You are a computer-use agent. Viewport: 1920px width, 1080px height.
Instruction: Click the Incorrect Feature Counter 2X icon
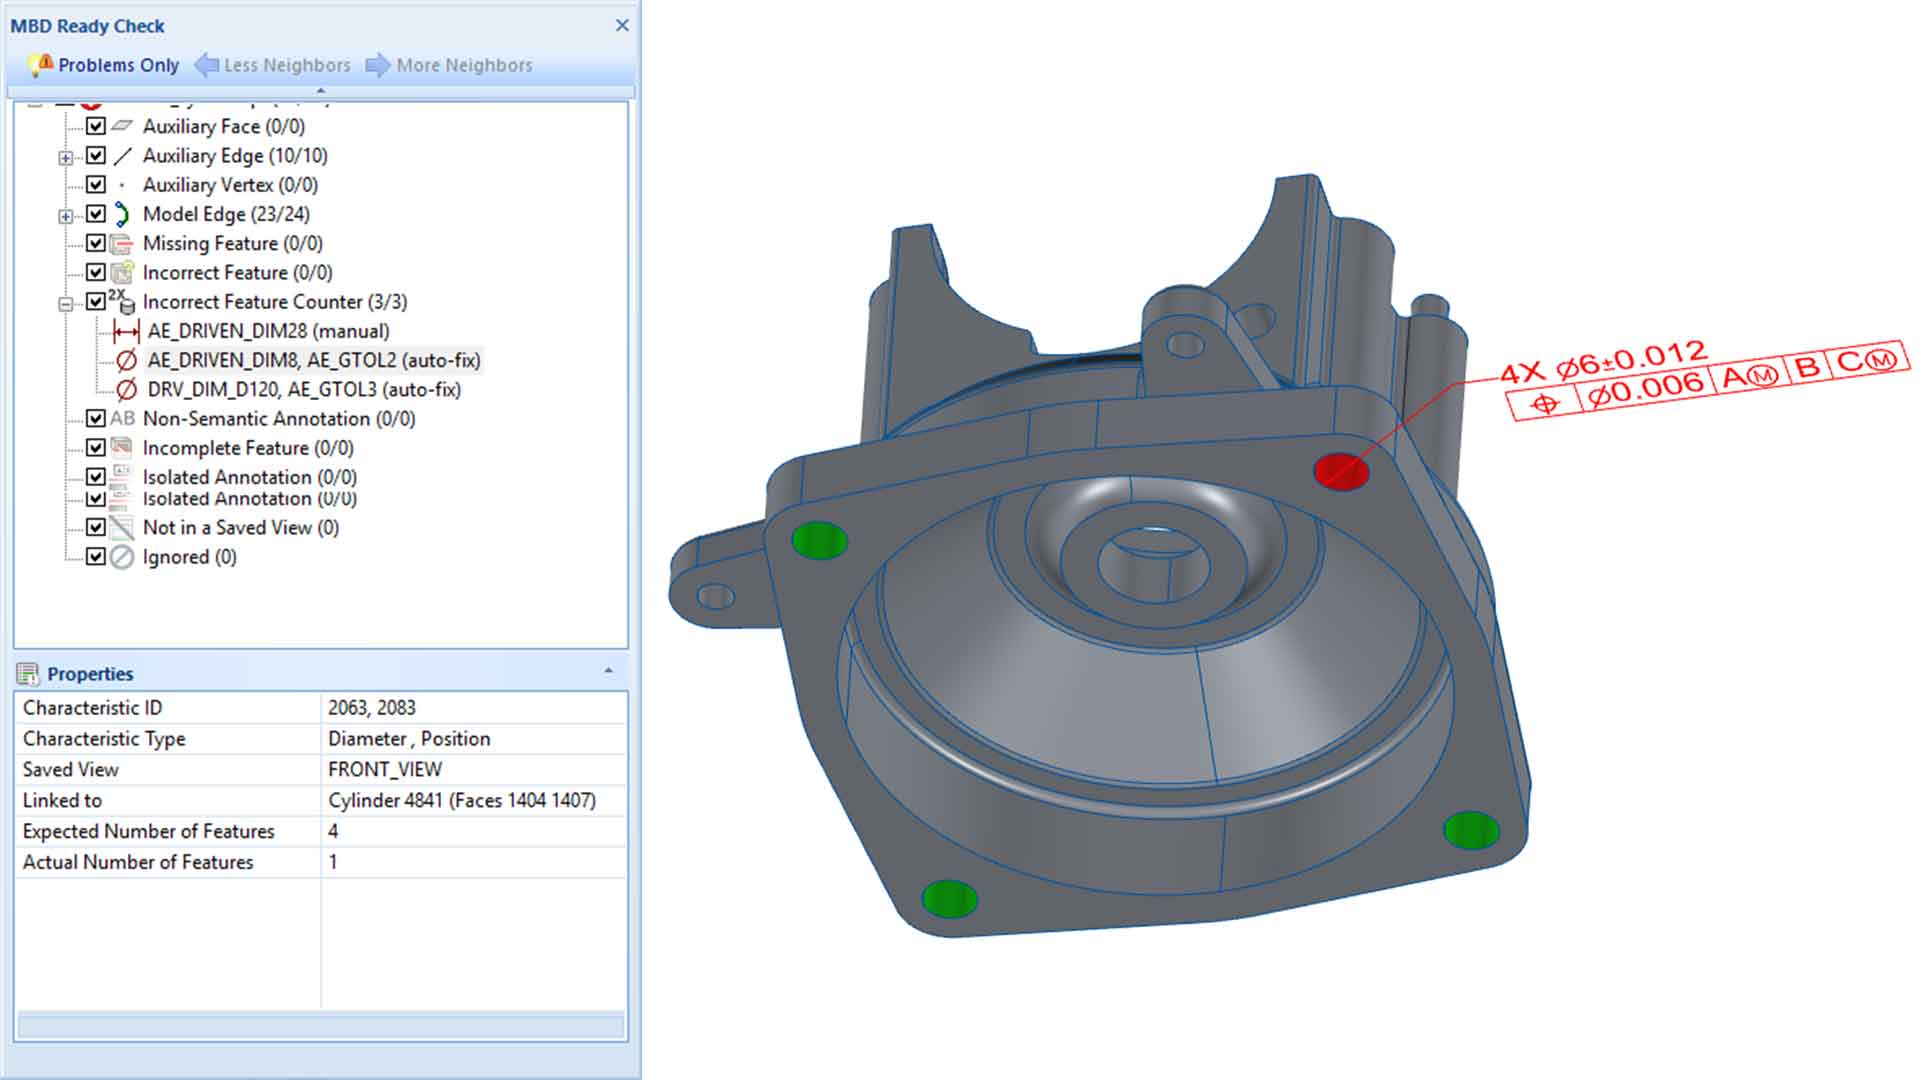point(122,301)
